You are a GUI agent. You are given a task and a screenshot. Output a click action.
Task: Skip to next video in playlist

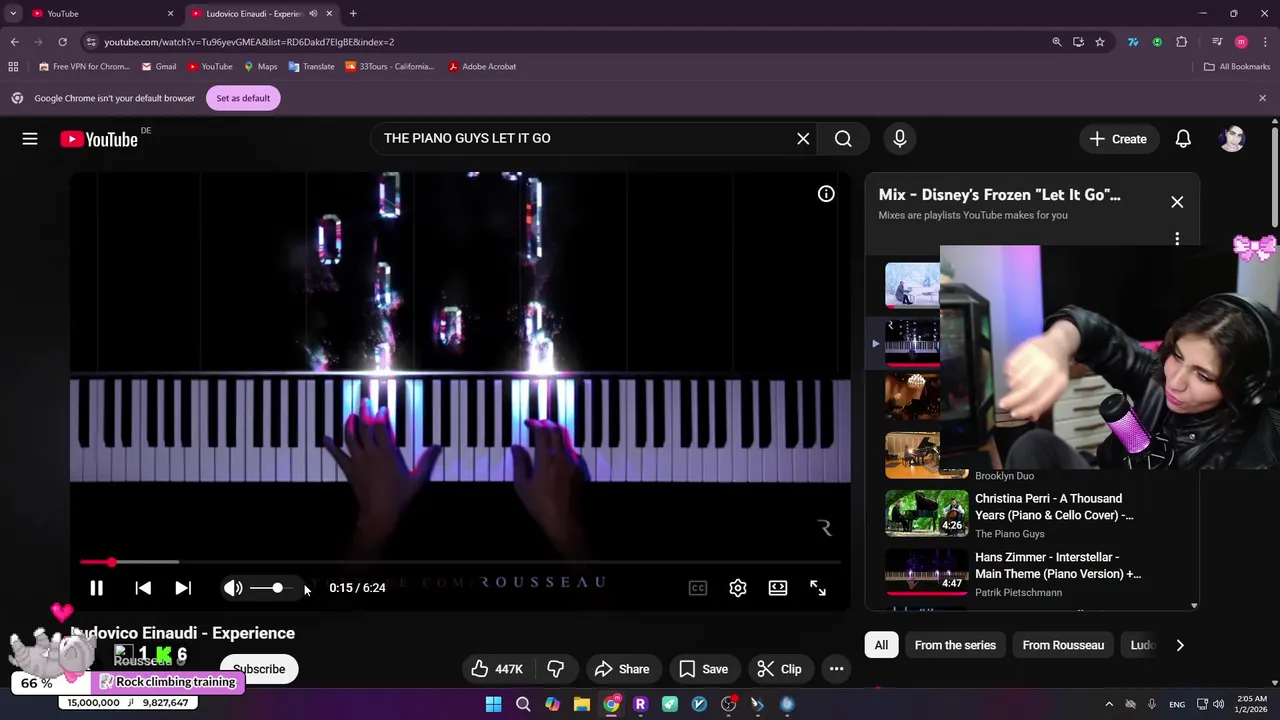coord(183,588)
